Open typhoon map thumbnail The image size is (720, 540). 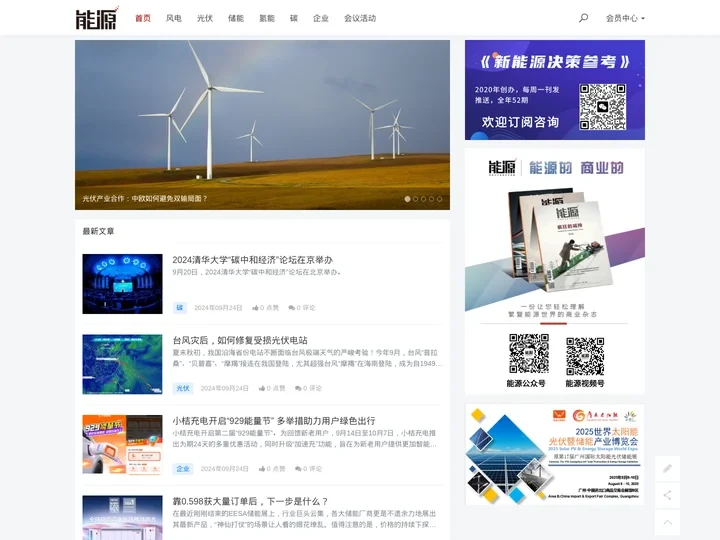(122, 364)
